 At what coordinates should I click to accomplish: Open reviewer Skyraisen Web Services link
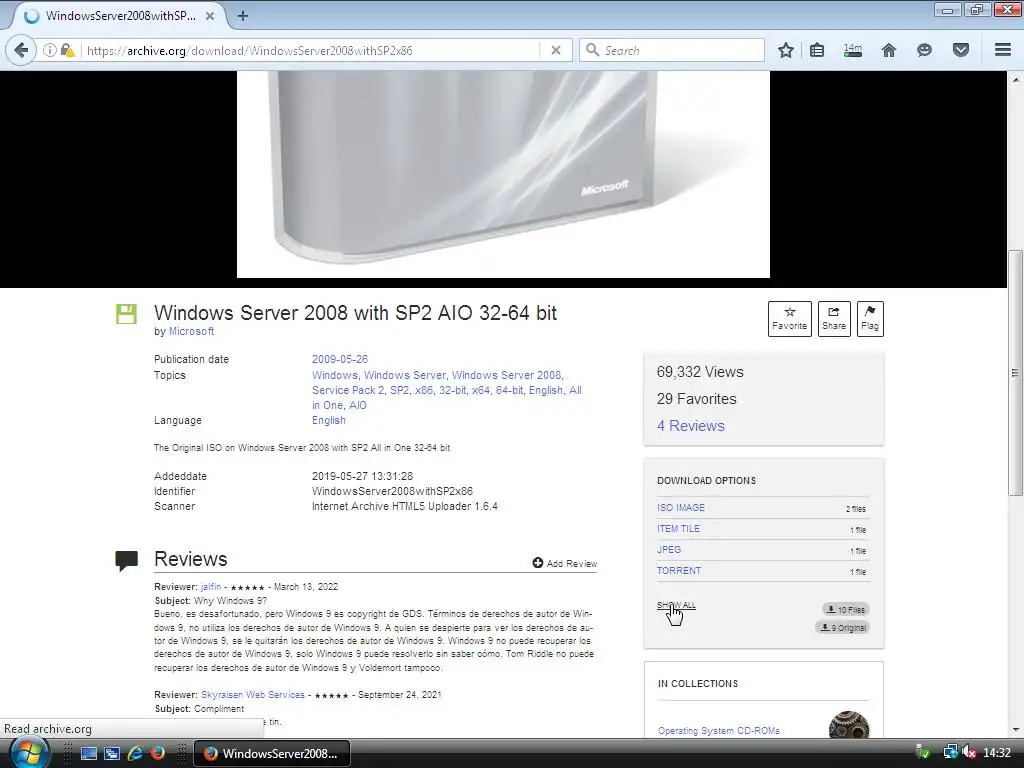[253, 695]
